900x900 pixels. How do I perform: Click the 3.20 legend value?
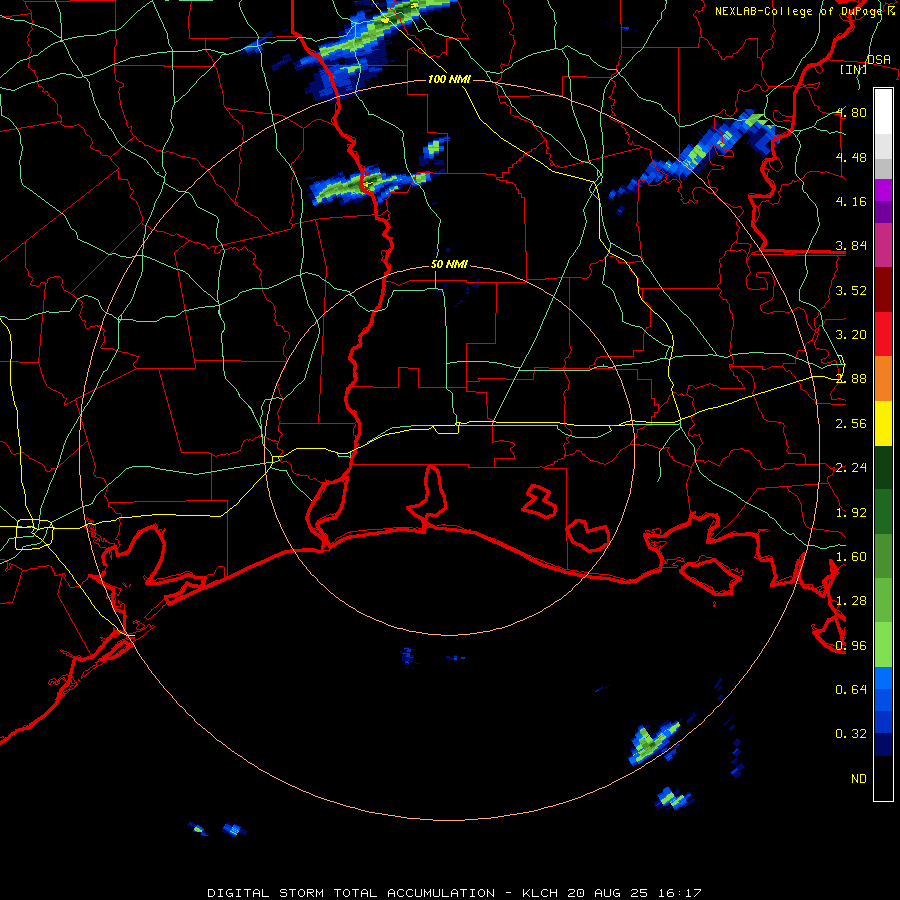(851, 335)
